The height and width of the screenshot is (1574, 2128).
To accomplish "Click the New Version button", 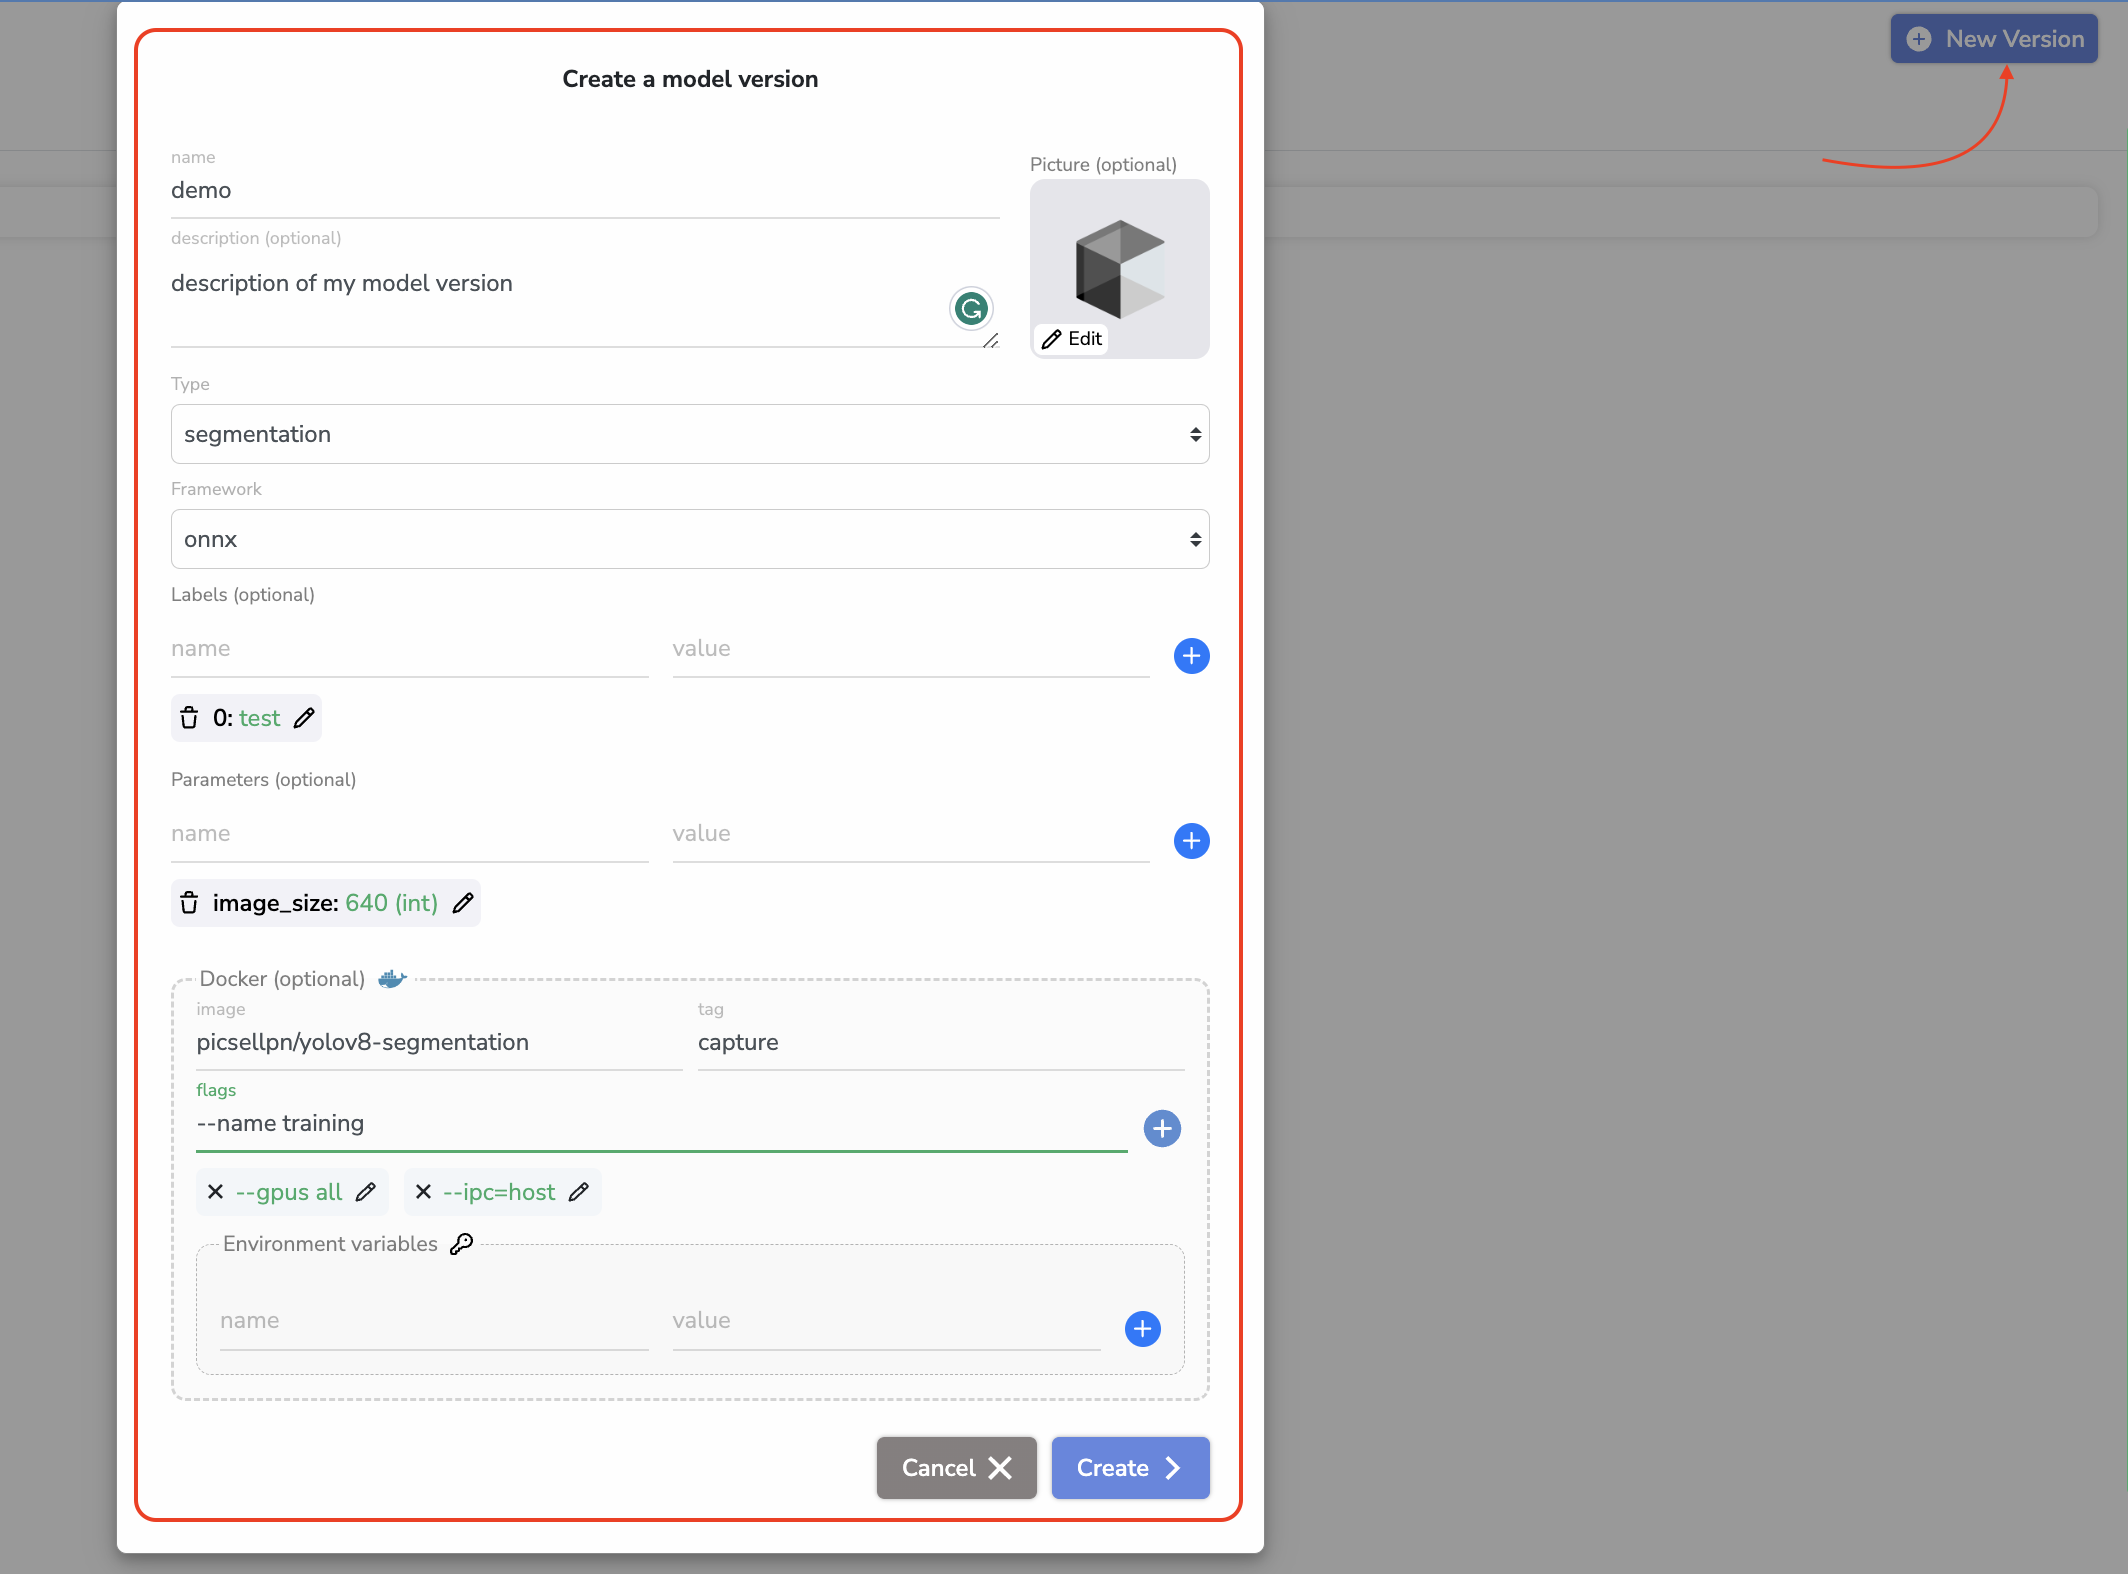I will [x=1994, y=39].
